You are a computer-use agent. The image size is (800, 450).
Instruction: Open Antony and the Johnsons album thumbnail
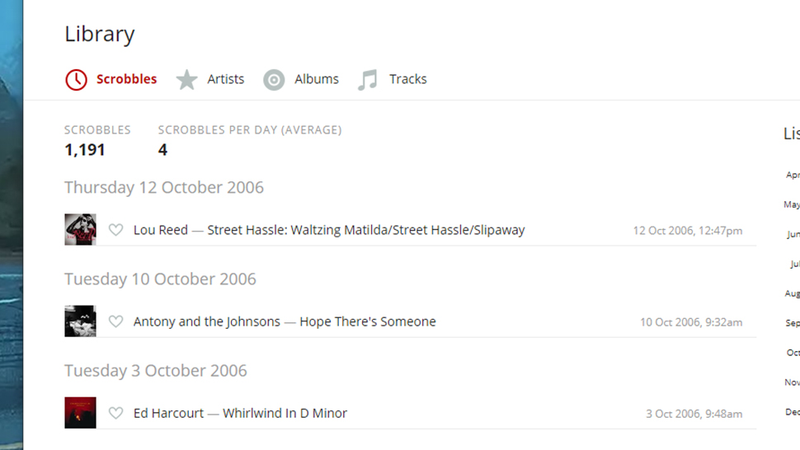click(80, 321)
